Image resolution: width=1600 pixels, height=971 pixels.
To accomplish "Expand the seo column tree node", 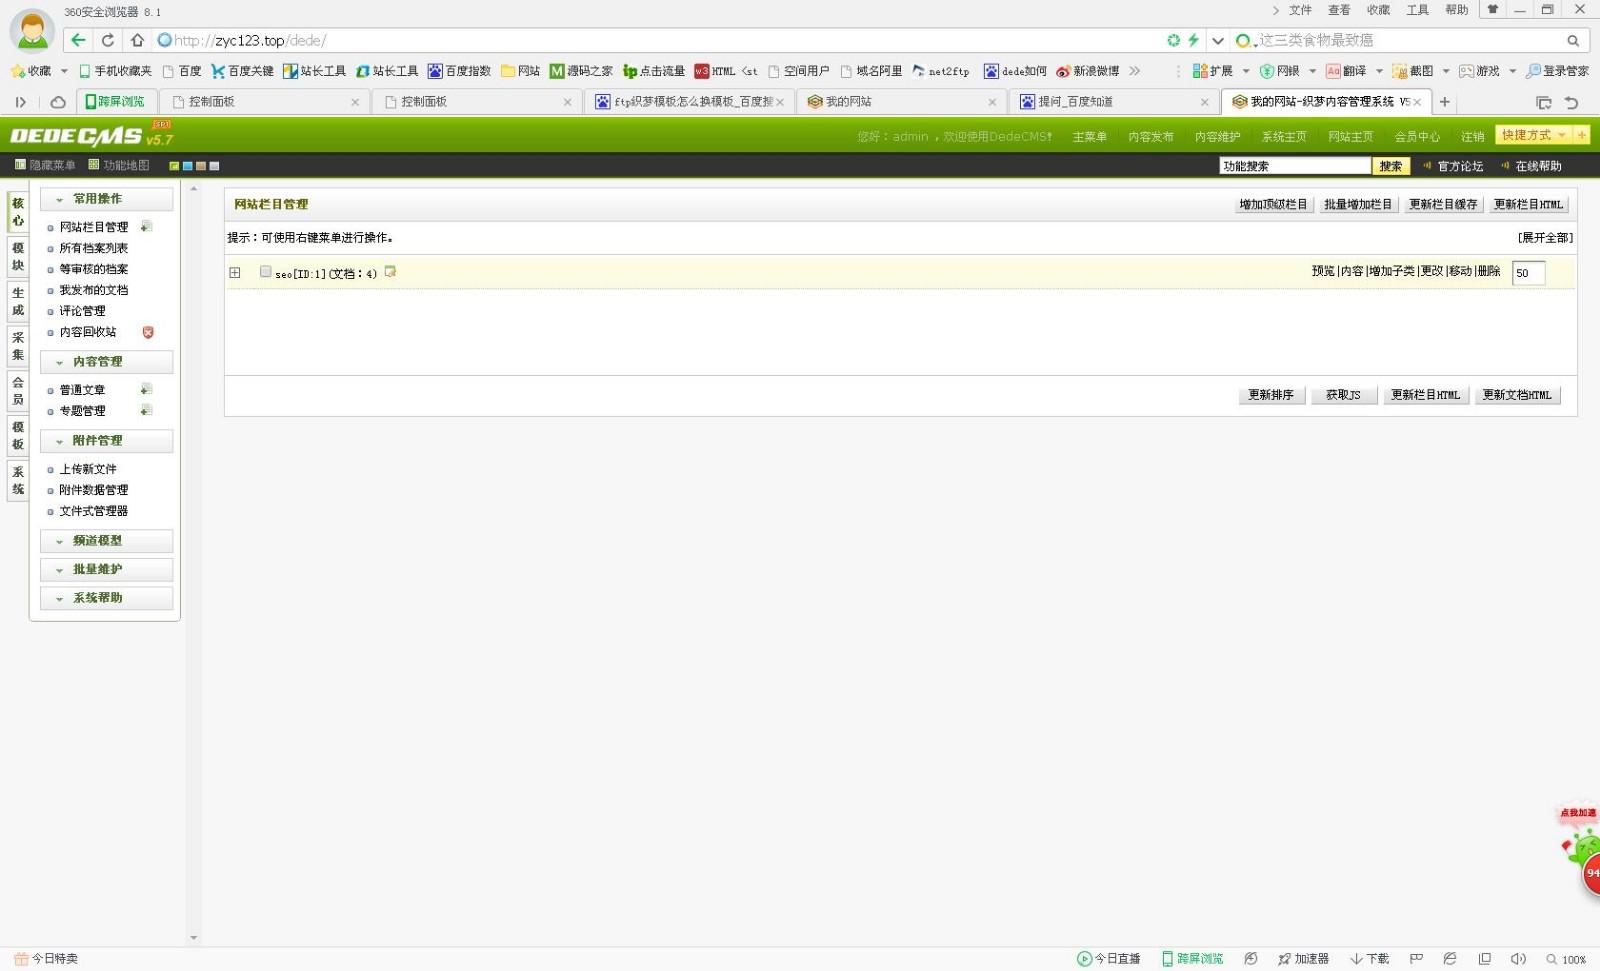I will (235, 272).
